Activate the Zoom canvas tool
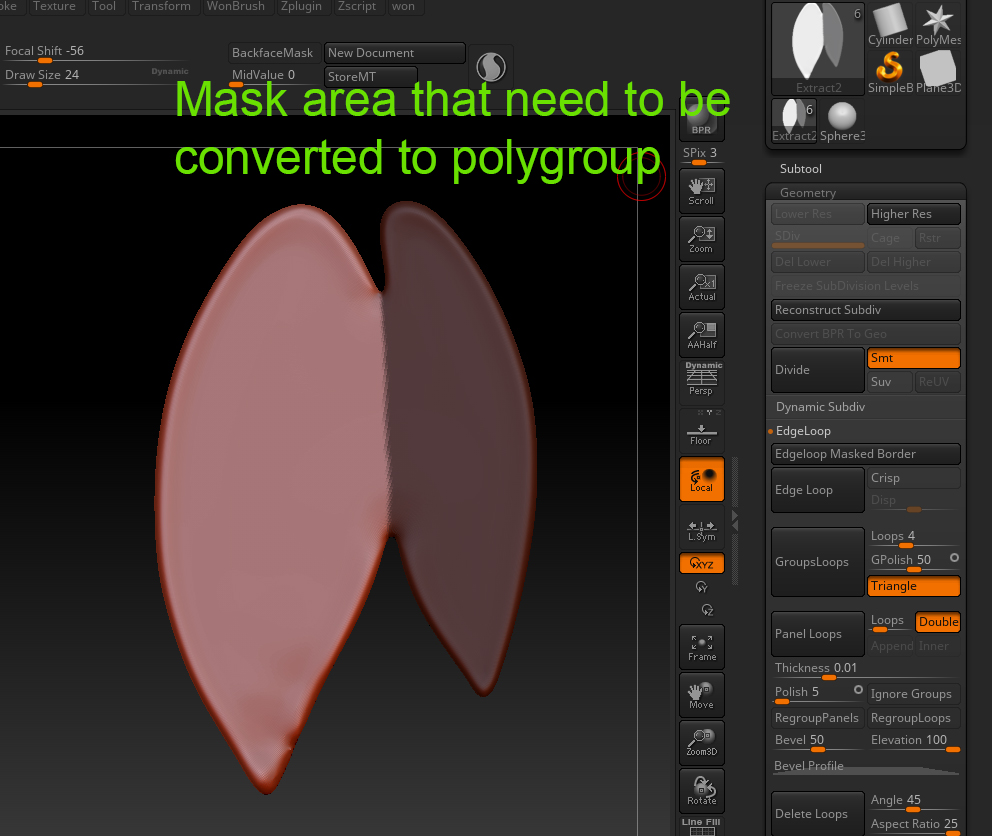 point(701,238)
